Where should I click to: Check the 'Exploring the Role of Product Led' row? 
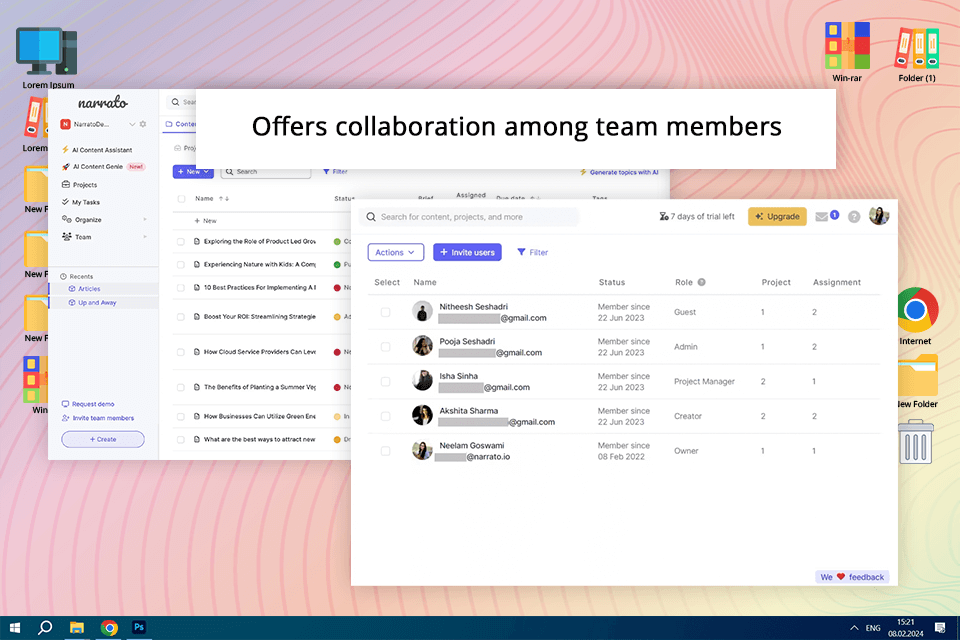[x=181, y=242]
